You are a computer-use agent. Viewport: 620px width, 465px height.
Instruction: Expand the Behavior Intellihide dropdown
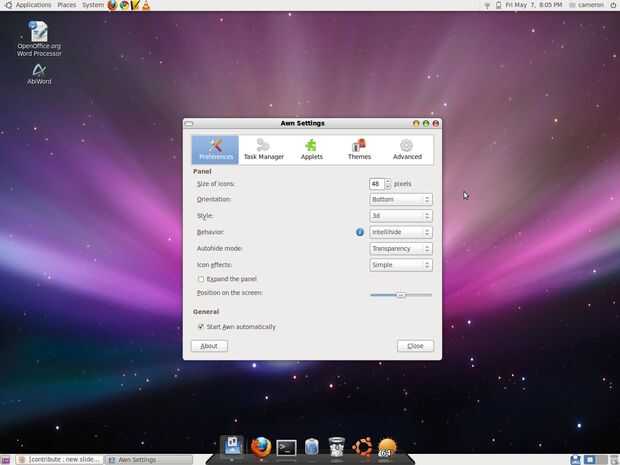(x=401, y=232)
